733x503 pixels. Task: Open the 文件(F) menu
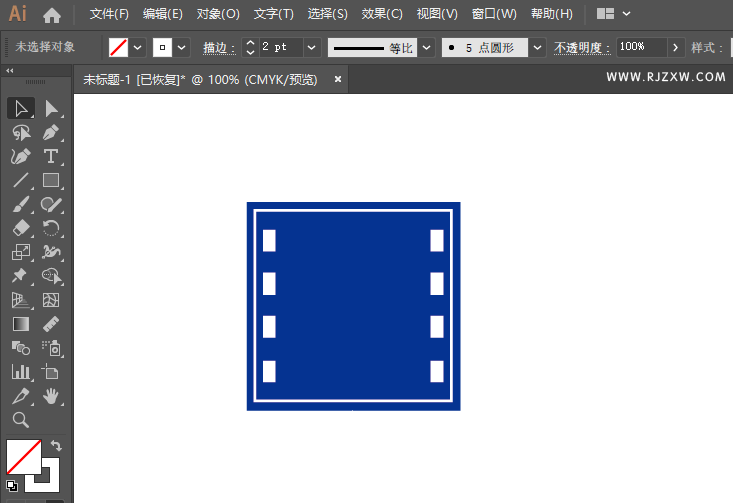109,14
